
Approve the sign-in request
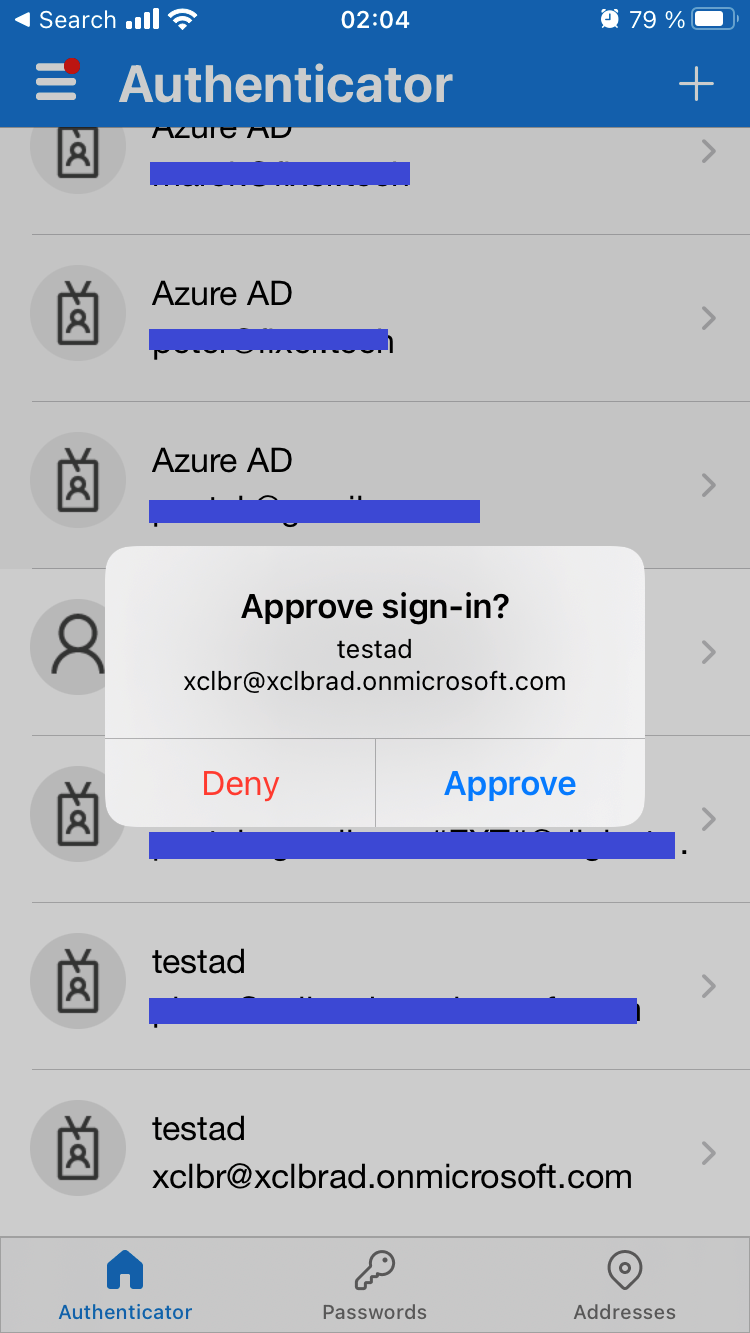coord(510,784)
